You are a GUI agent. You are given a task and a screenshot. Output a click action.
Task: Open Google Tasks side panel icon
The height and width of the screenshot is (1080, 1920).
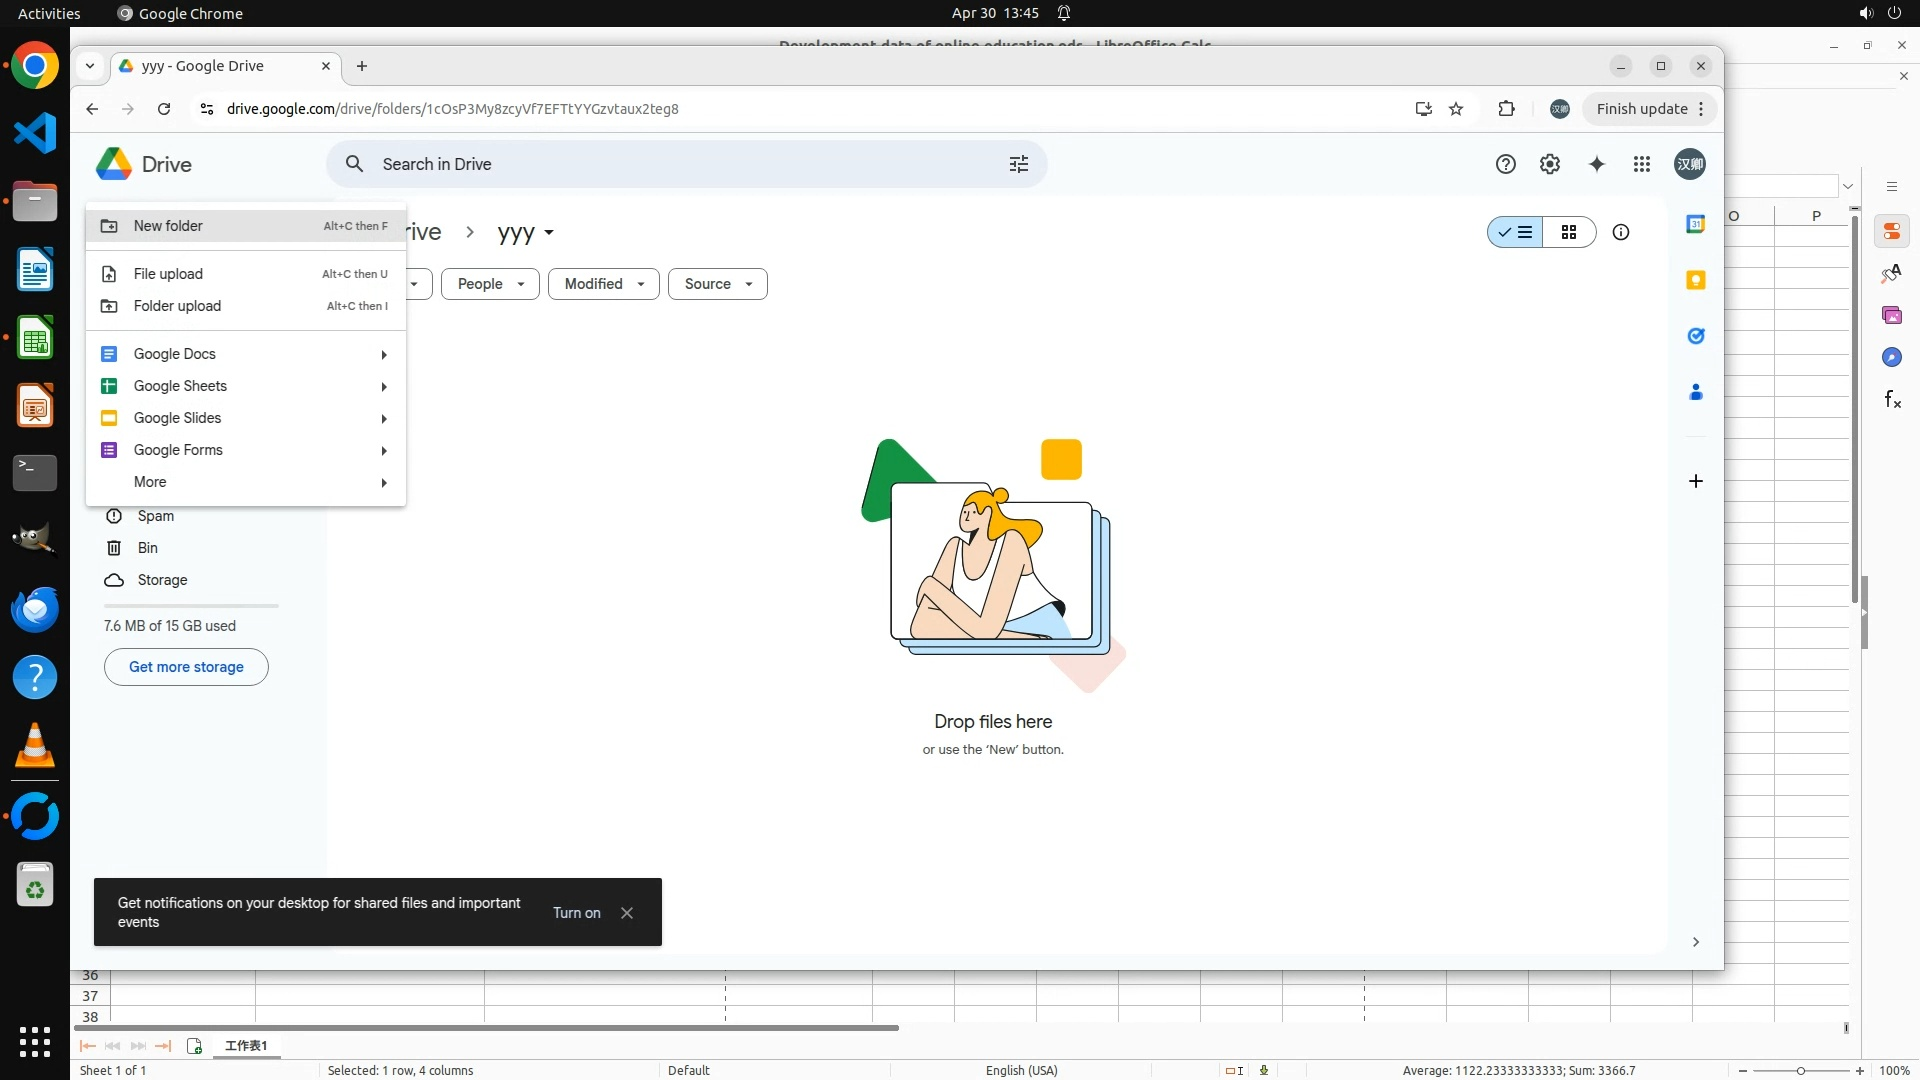(x=1695, y=336)
